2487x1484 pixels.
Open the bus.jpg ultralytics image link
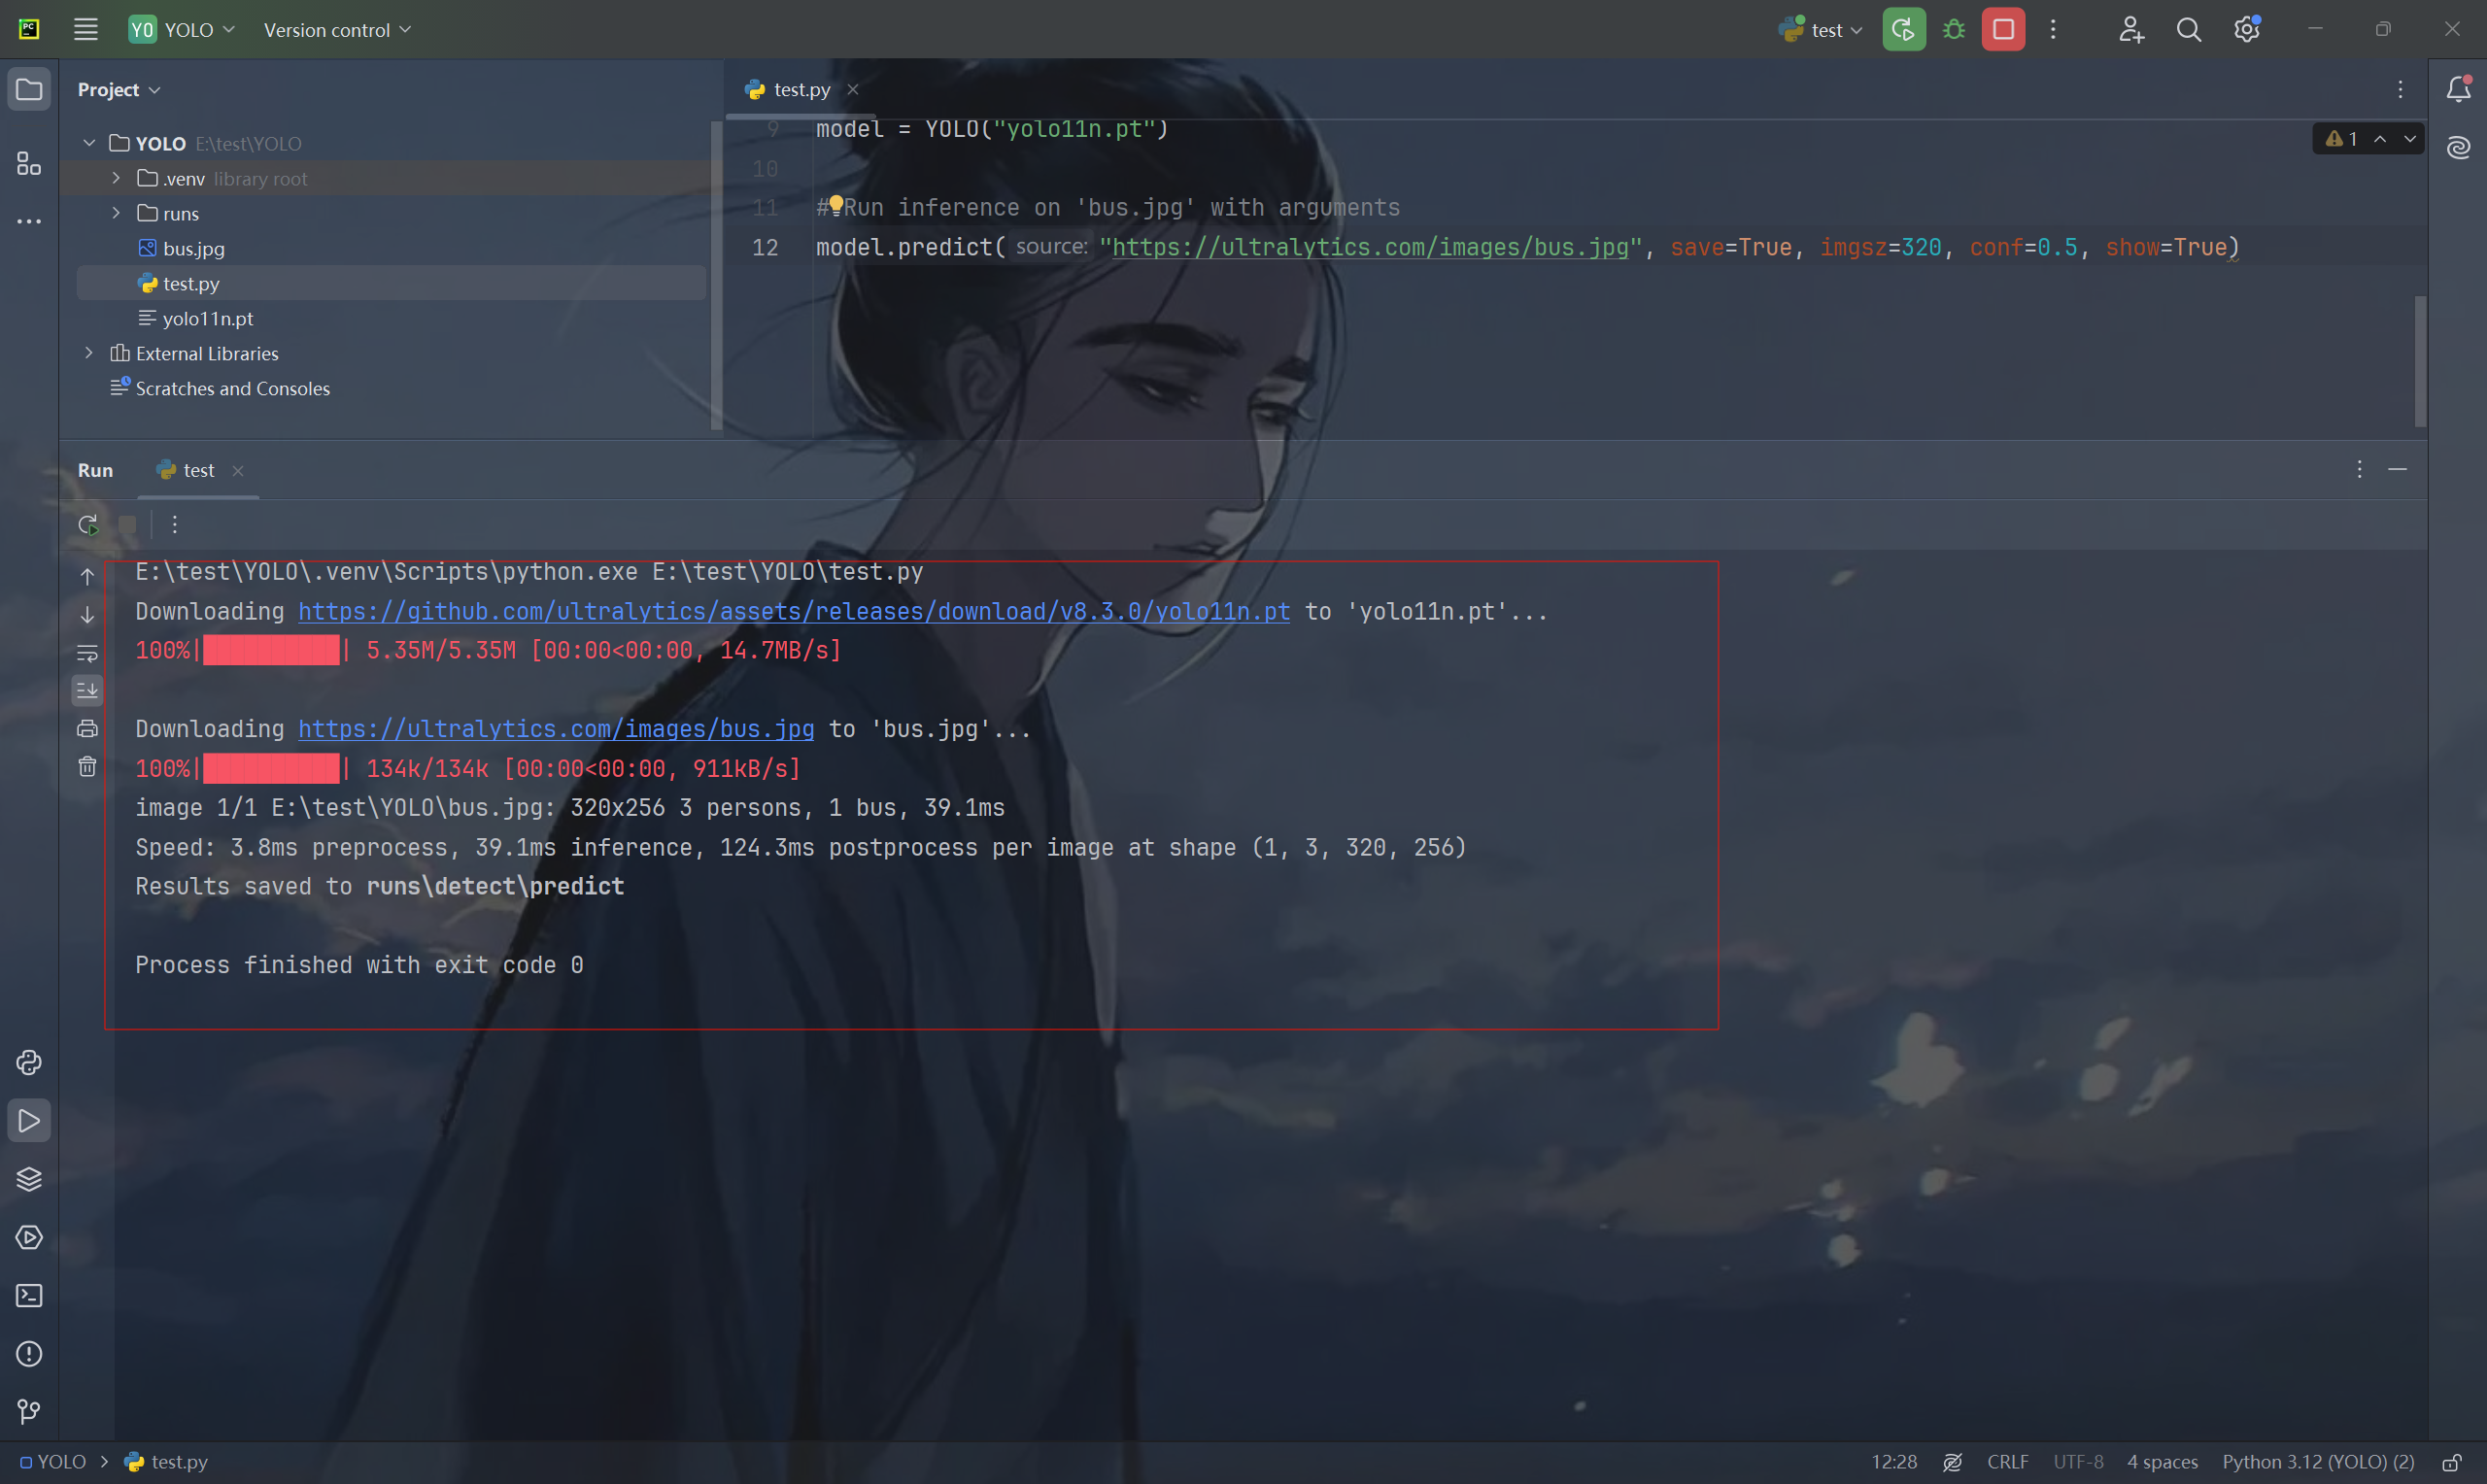pos(556,729)
